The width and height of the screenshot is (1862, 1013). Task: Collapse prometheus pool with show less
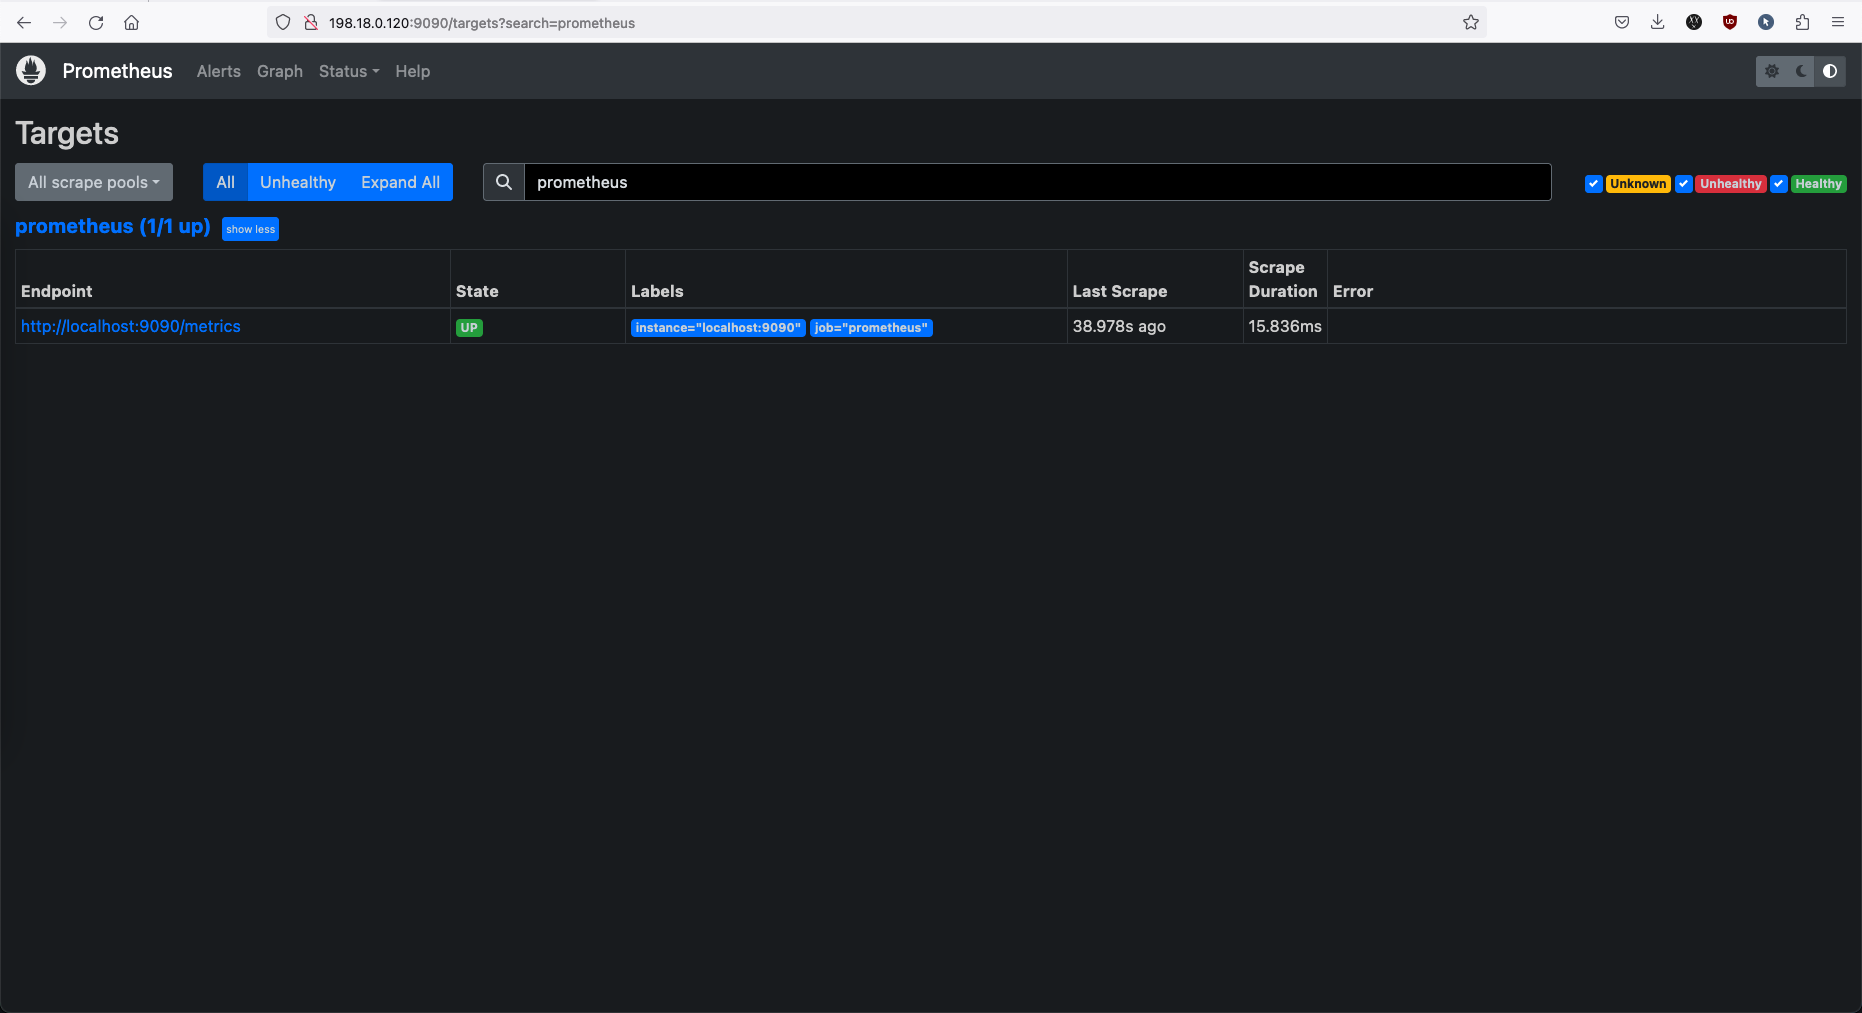pos(250,229)
